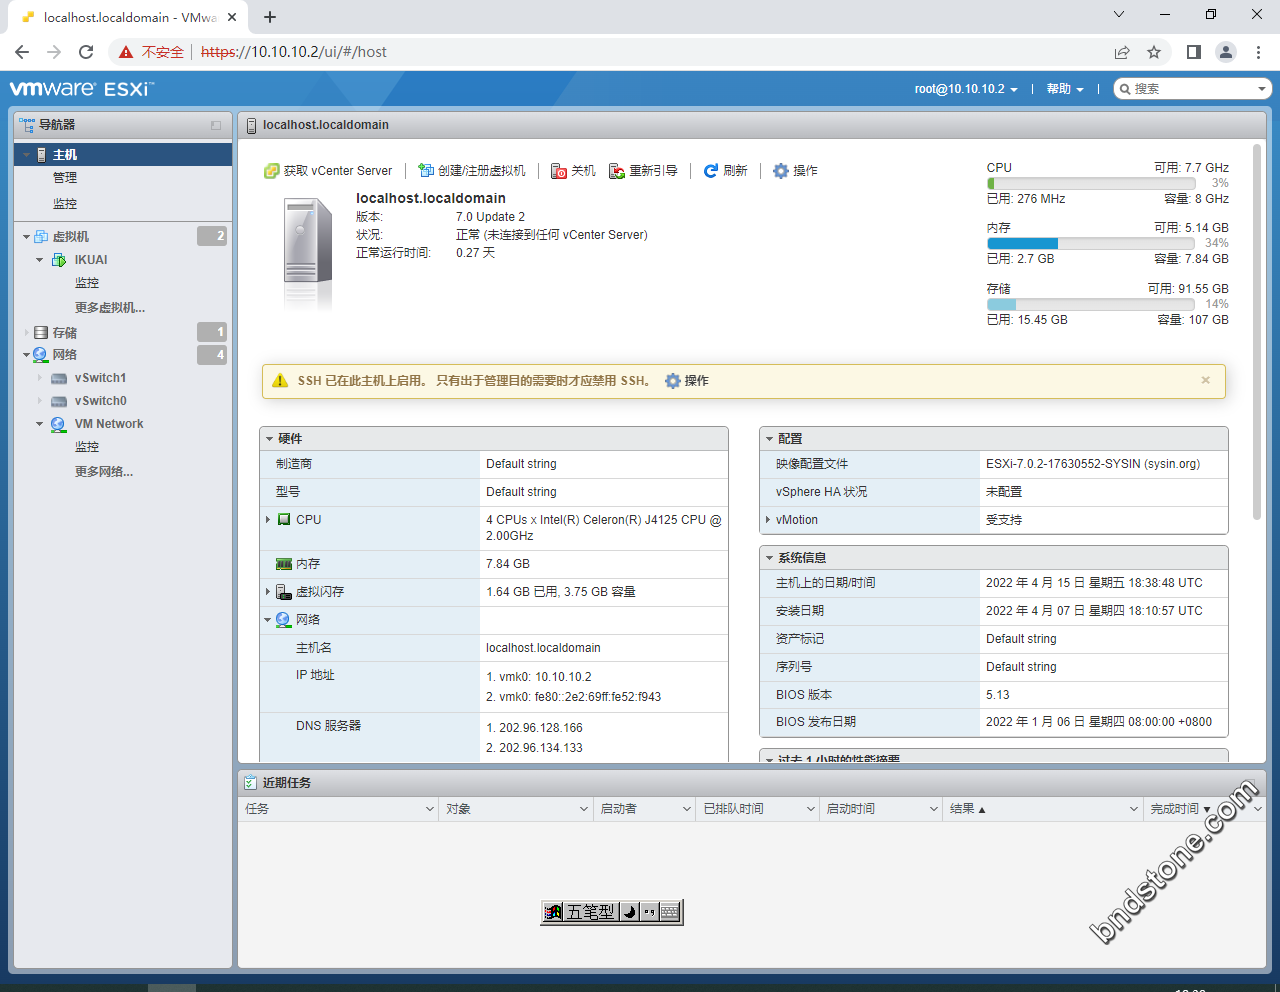Click the refresh (刷新) icon
1280x992 pixels.
(x=711, y=171)
